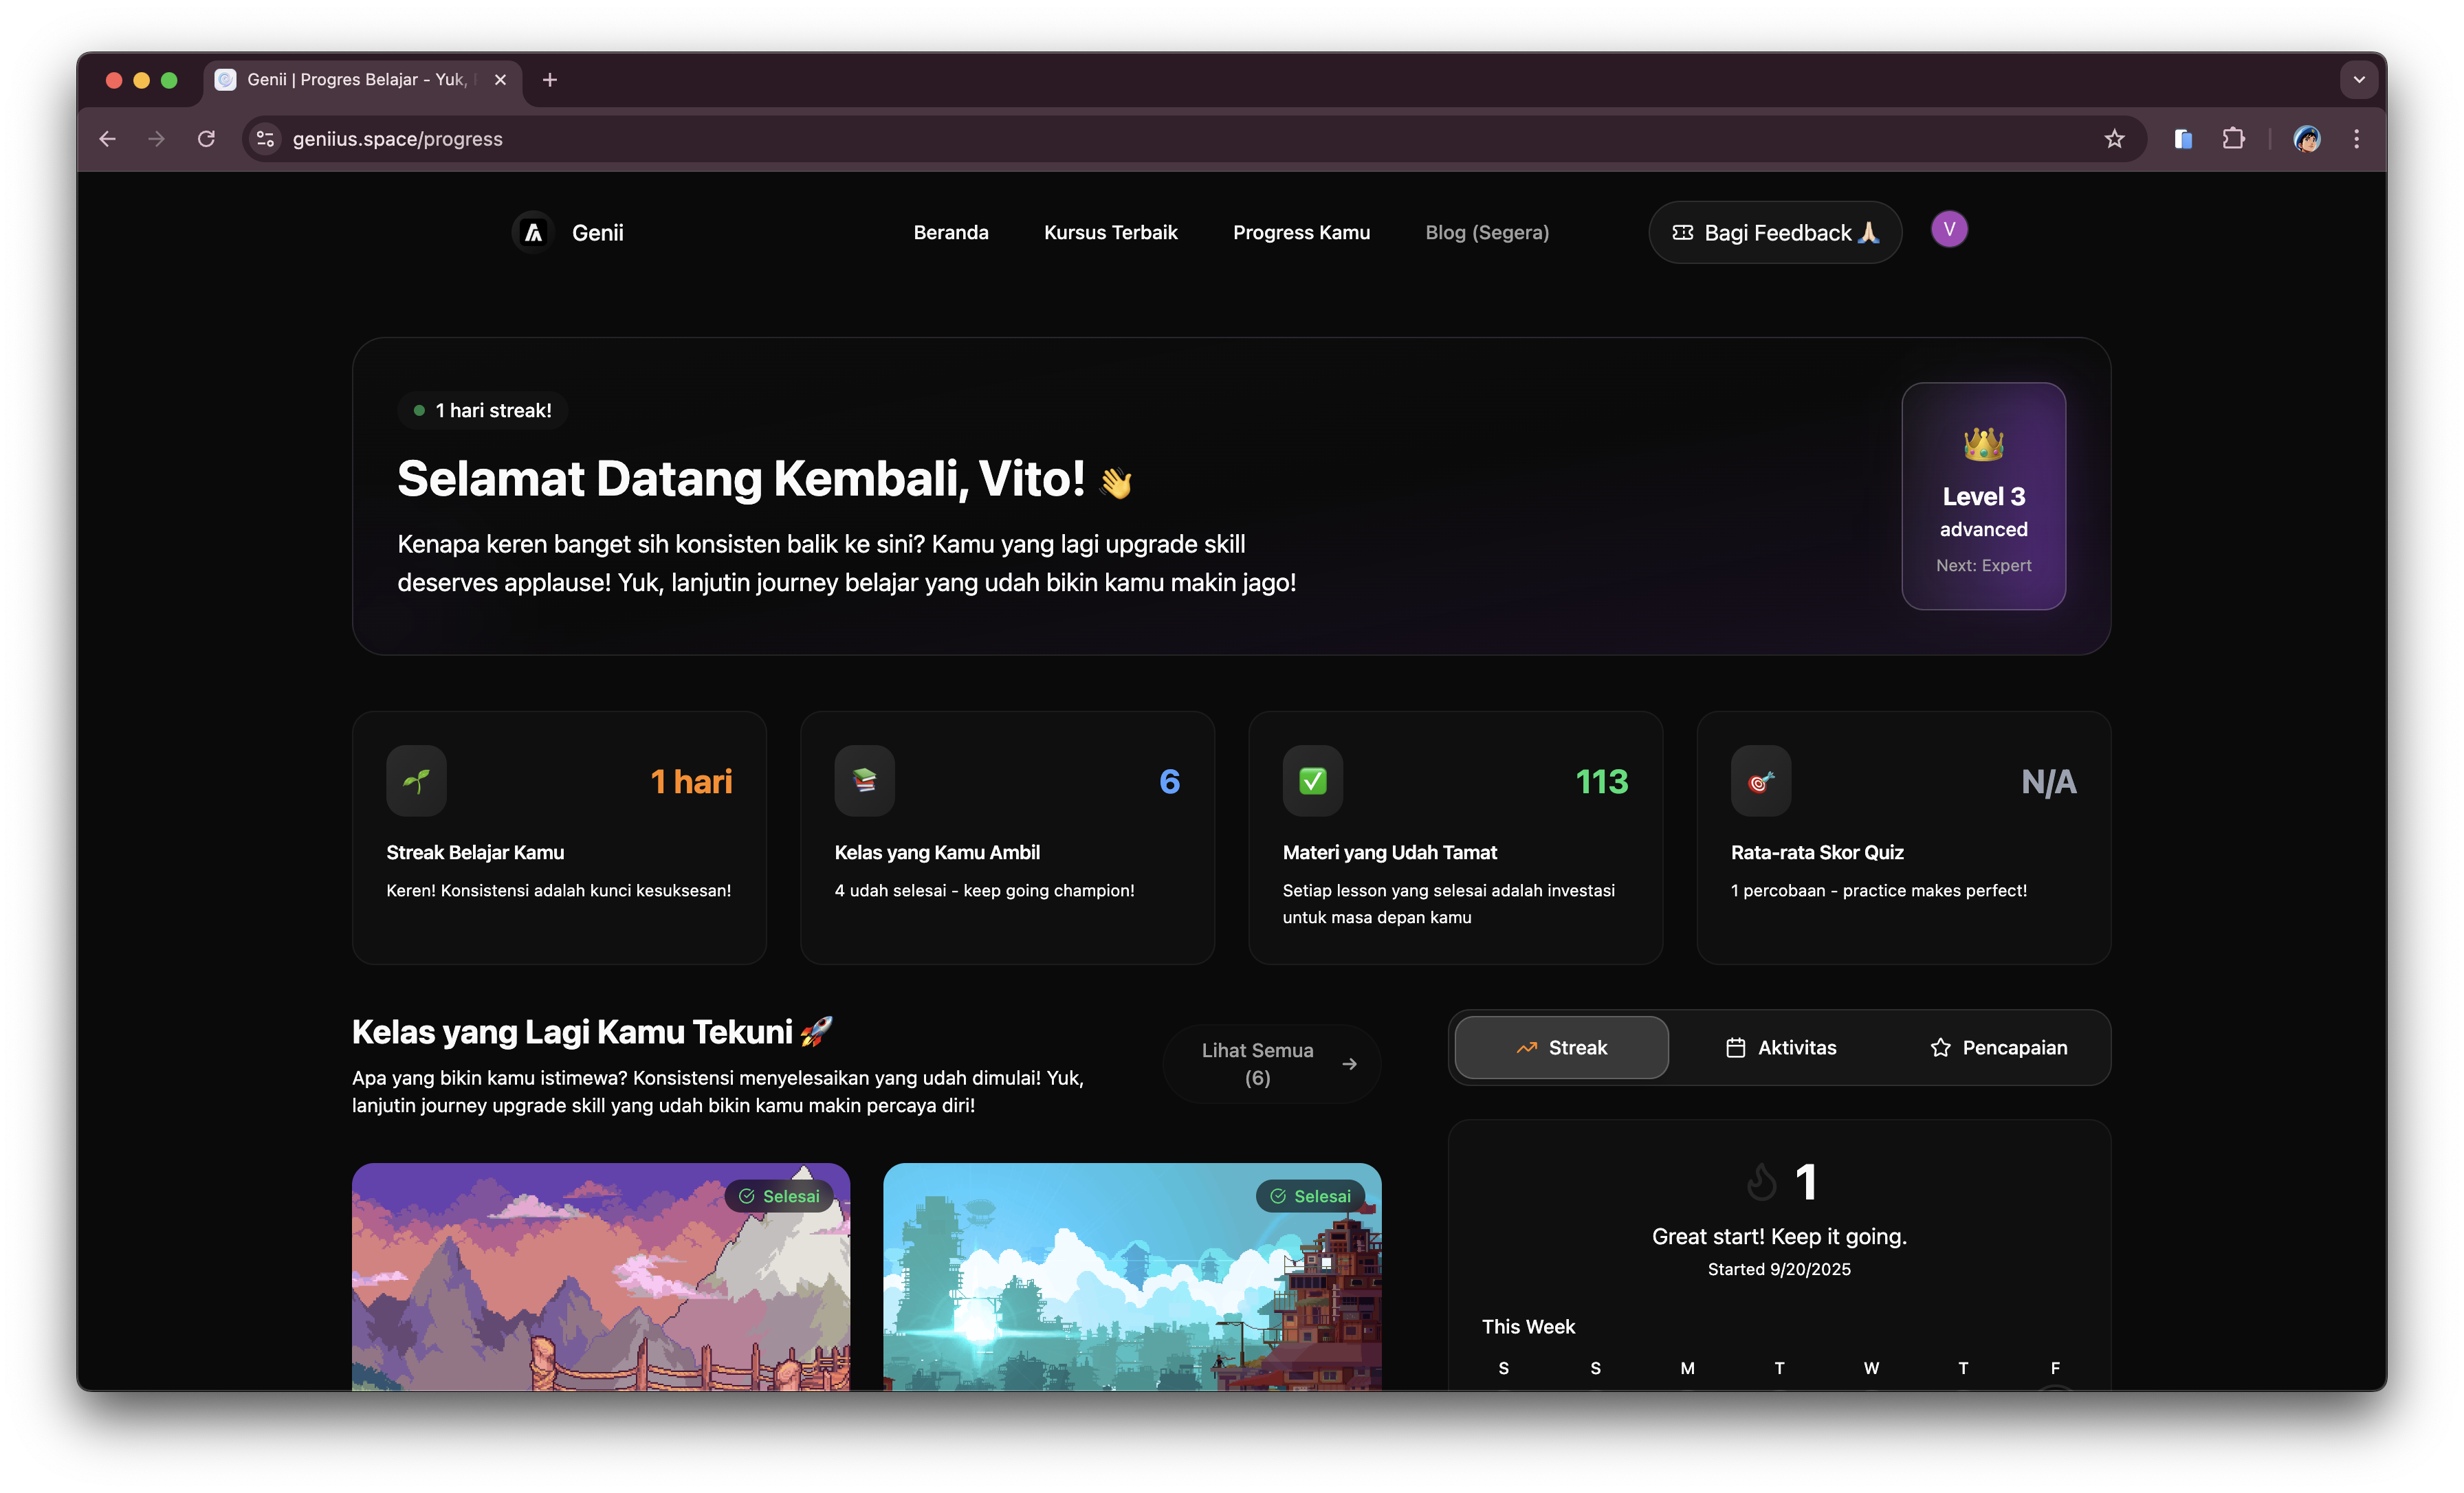
Task: Open Chrome three-dot menu
Action: (x=2356, y=139)
